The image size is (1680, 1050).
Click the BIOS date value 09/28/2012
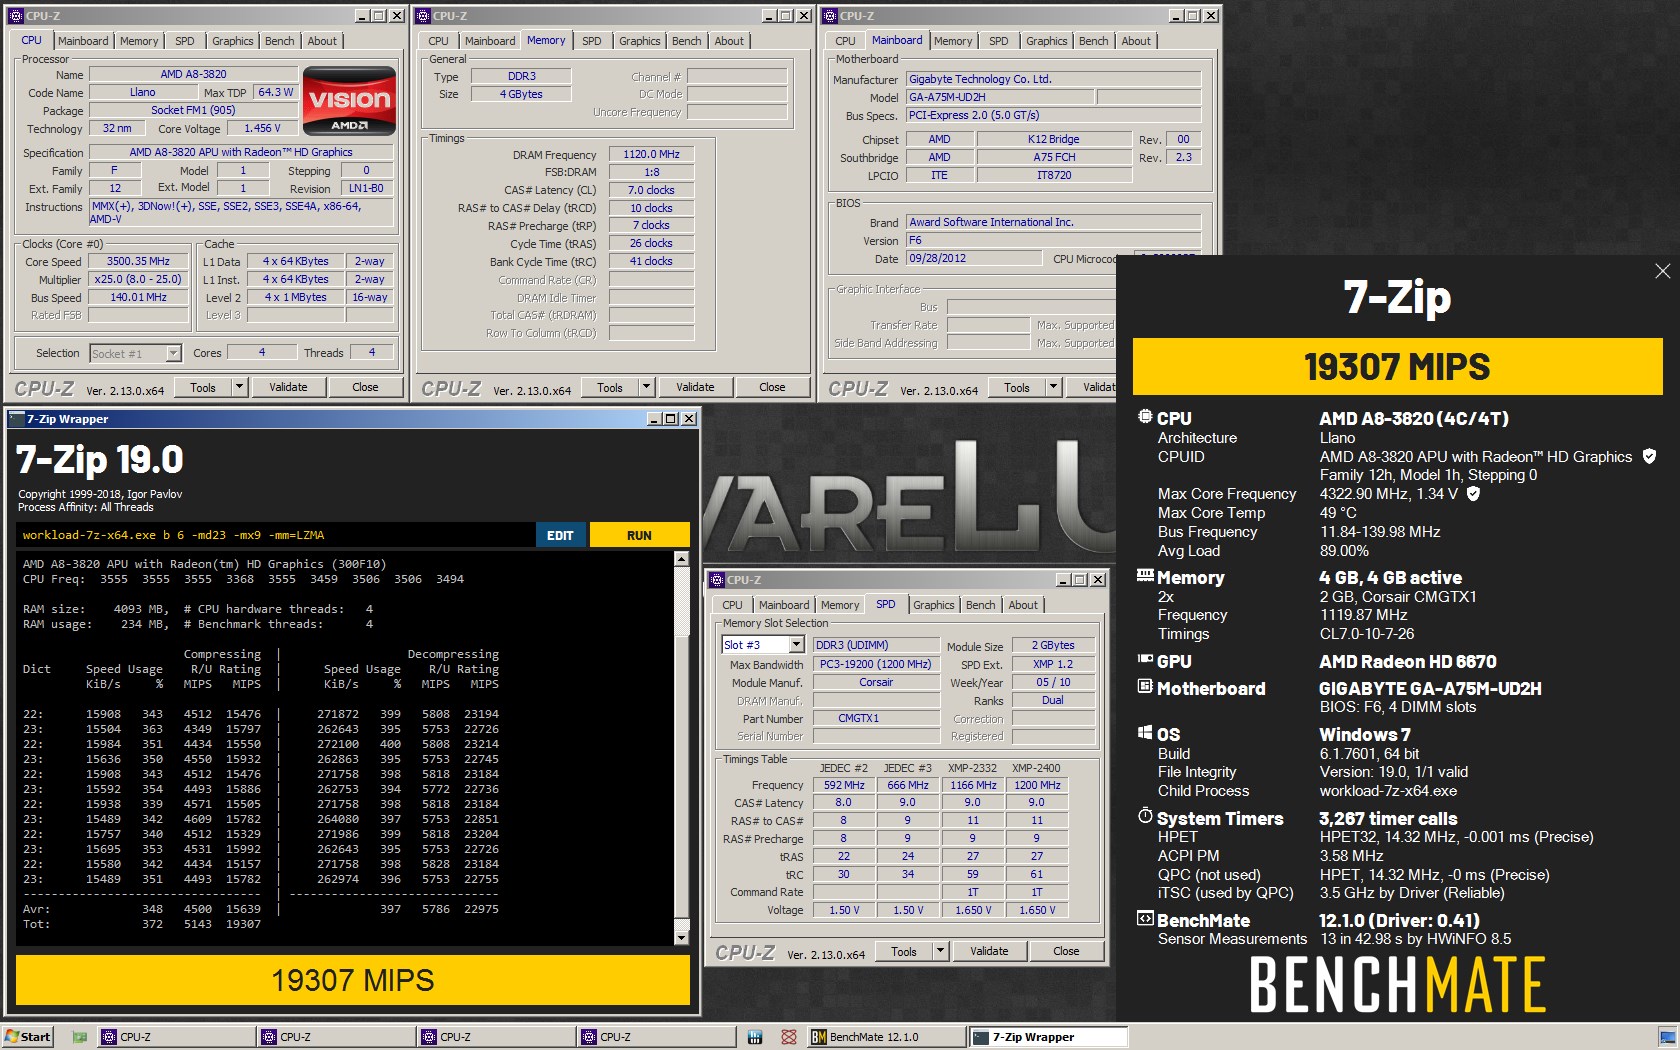point(975,258)
